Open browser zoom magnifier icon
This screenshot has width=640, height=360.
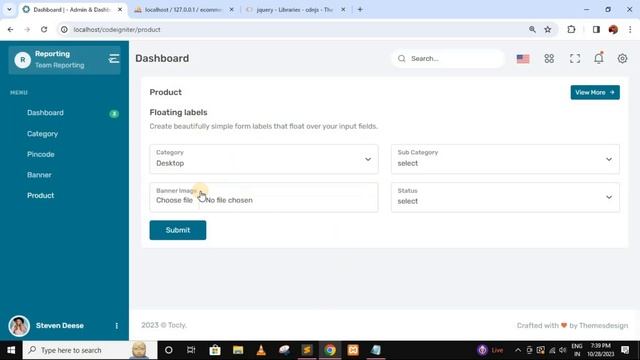532,29
